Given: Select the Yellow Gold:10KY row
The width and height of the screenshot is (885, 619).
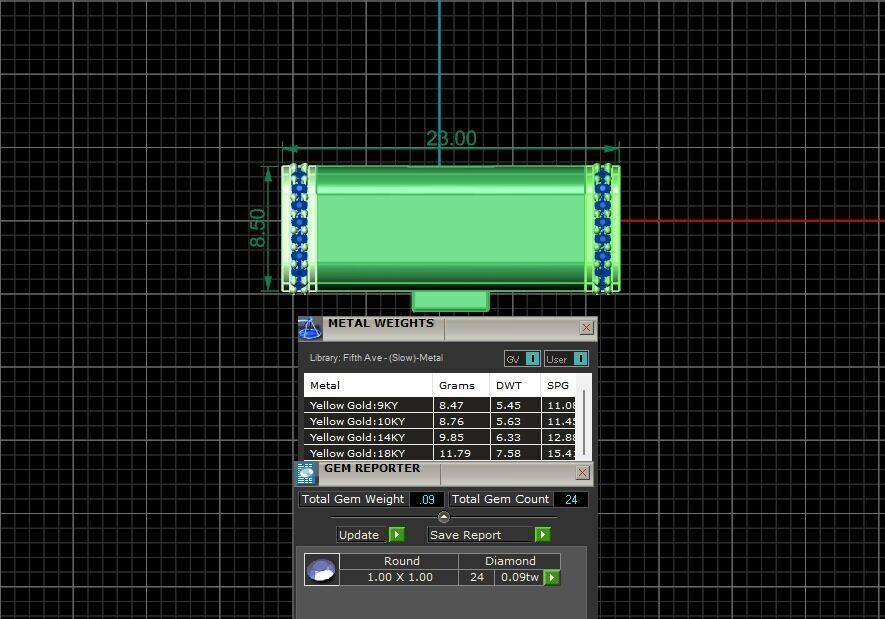Looking at the screenshot, I should [440, 421].
